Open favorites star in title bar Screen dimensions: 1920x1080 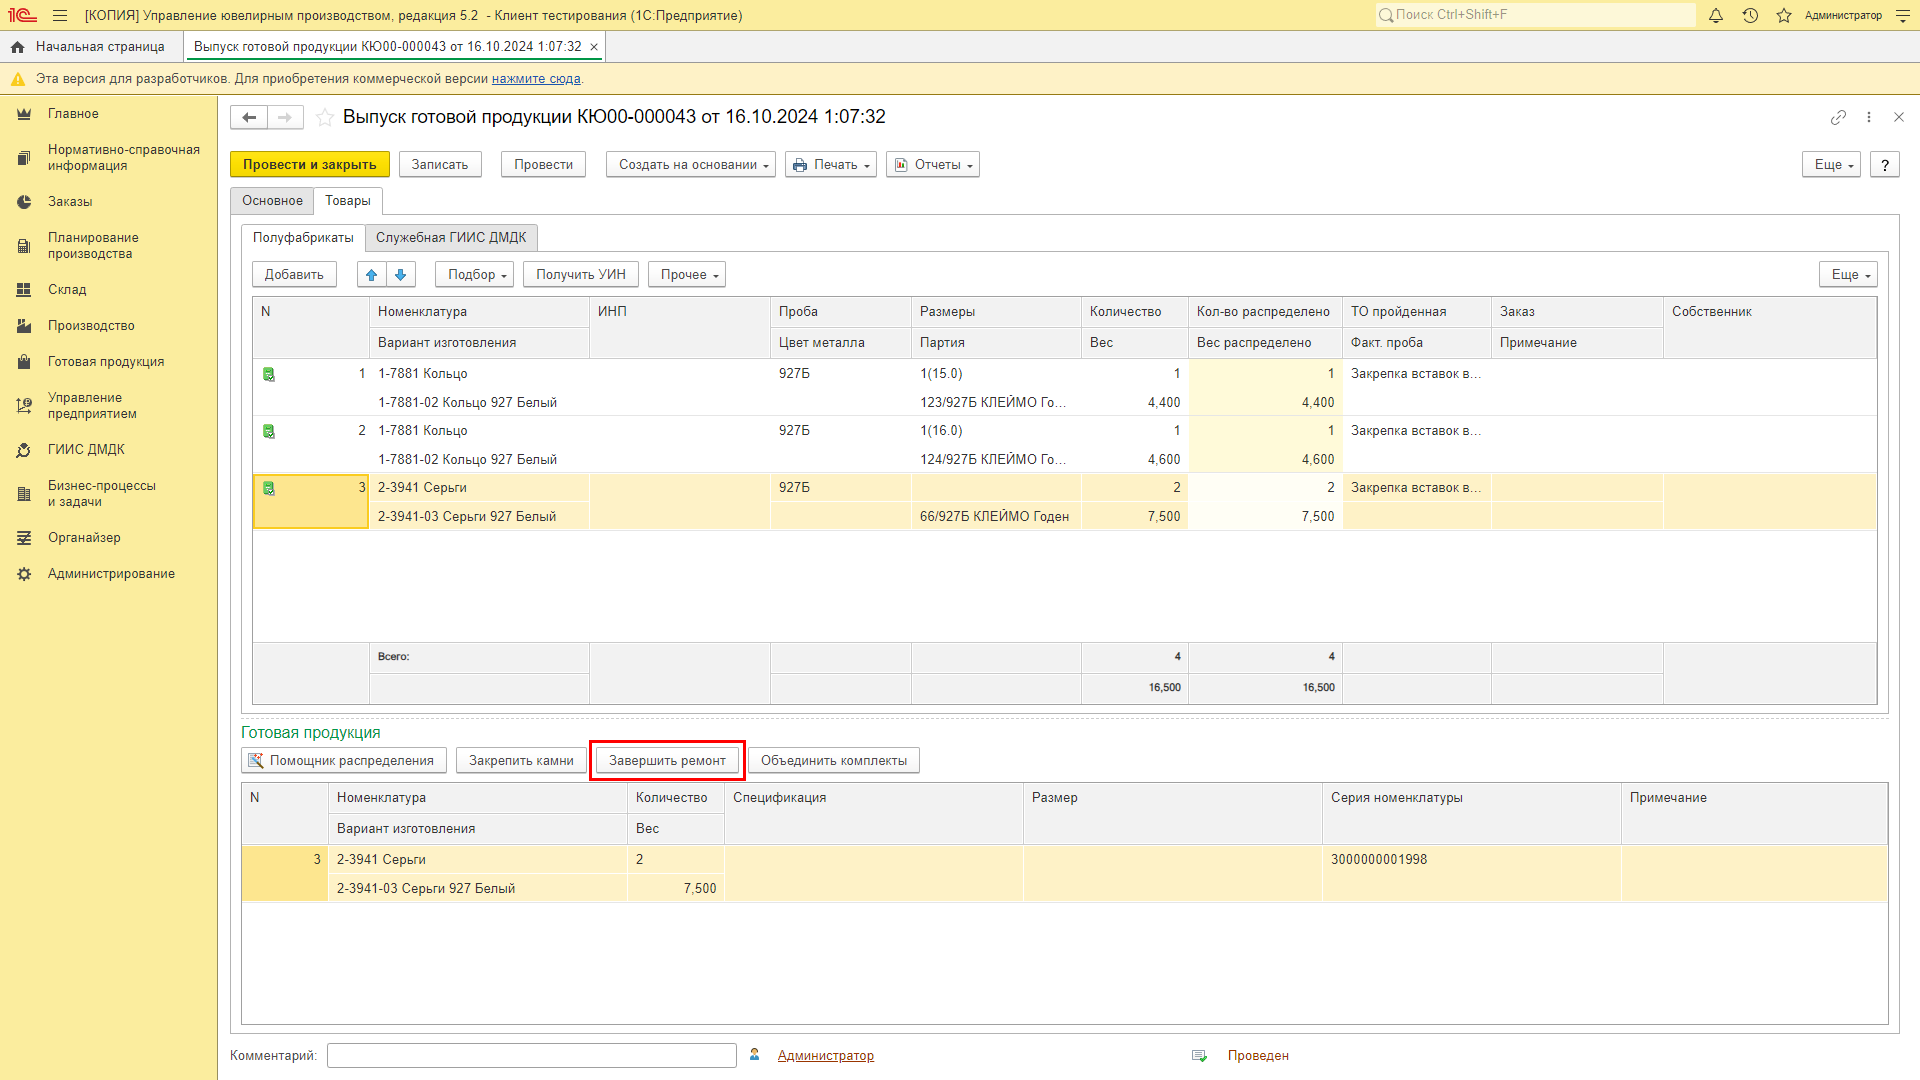tap(1784, 15)
